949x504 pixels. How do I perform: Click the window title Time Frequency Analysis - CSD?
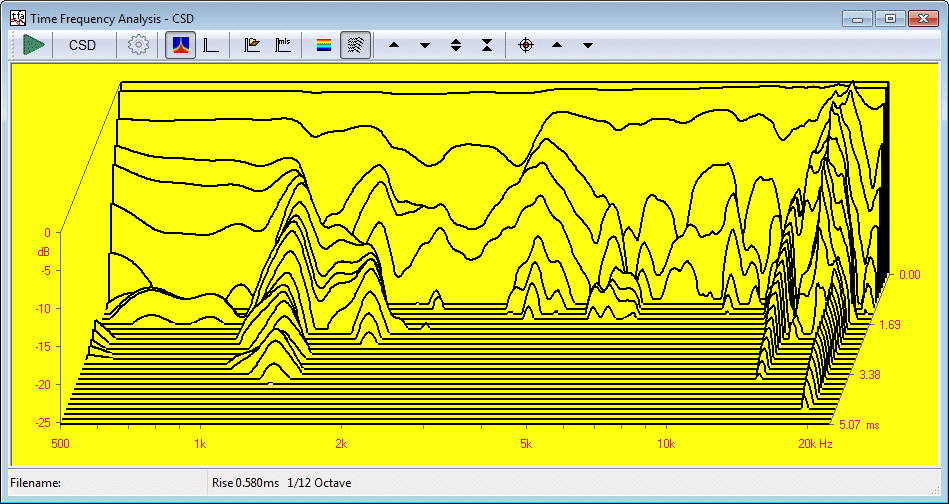112,19
